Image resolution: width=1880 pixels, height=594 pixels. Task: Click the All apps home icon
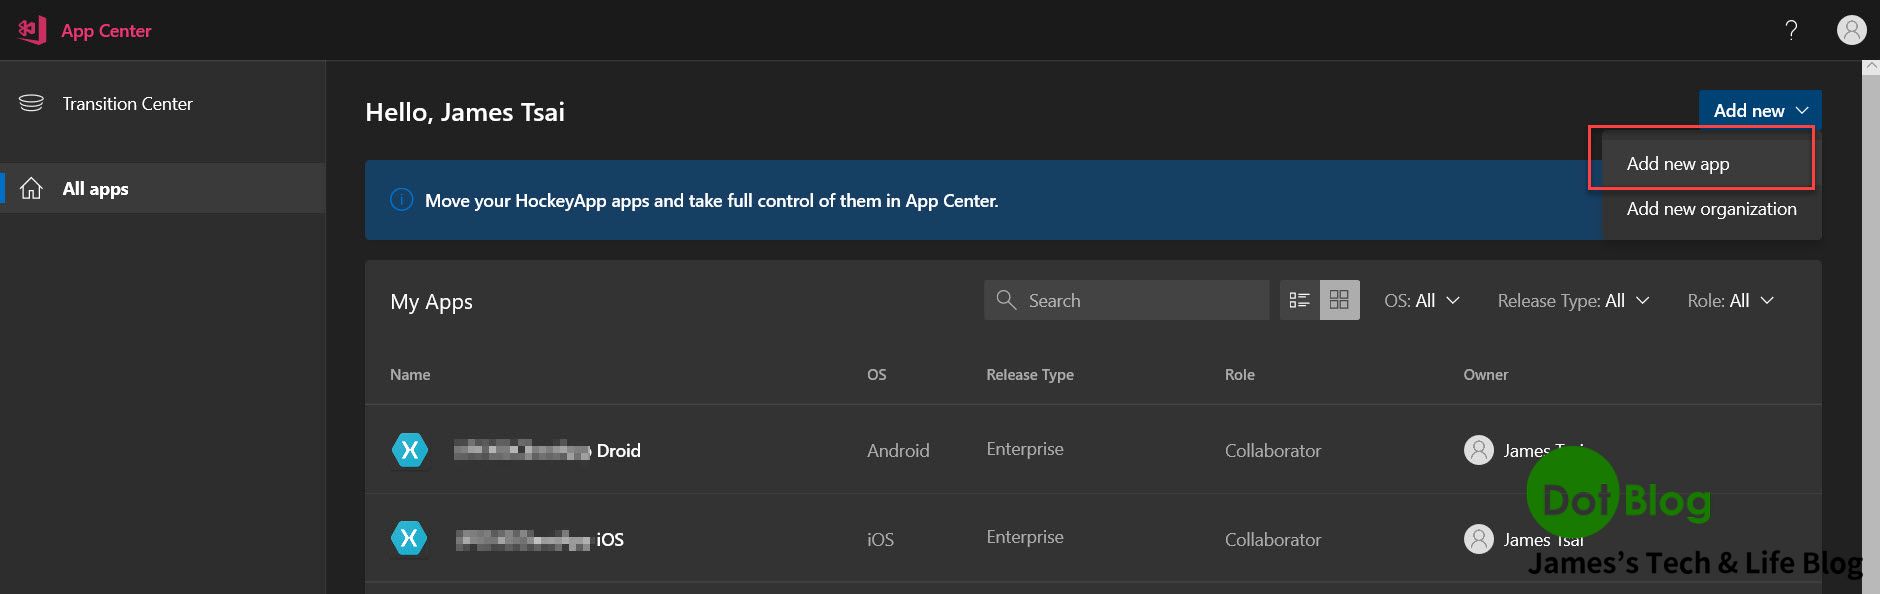tap(31, 188)
